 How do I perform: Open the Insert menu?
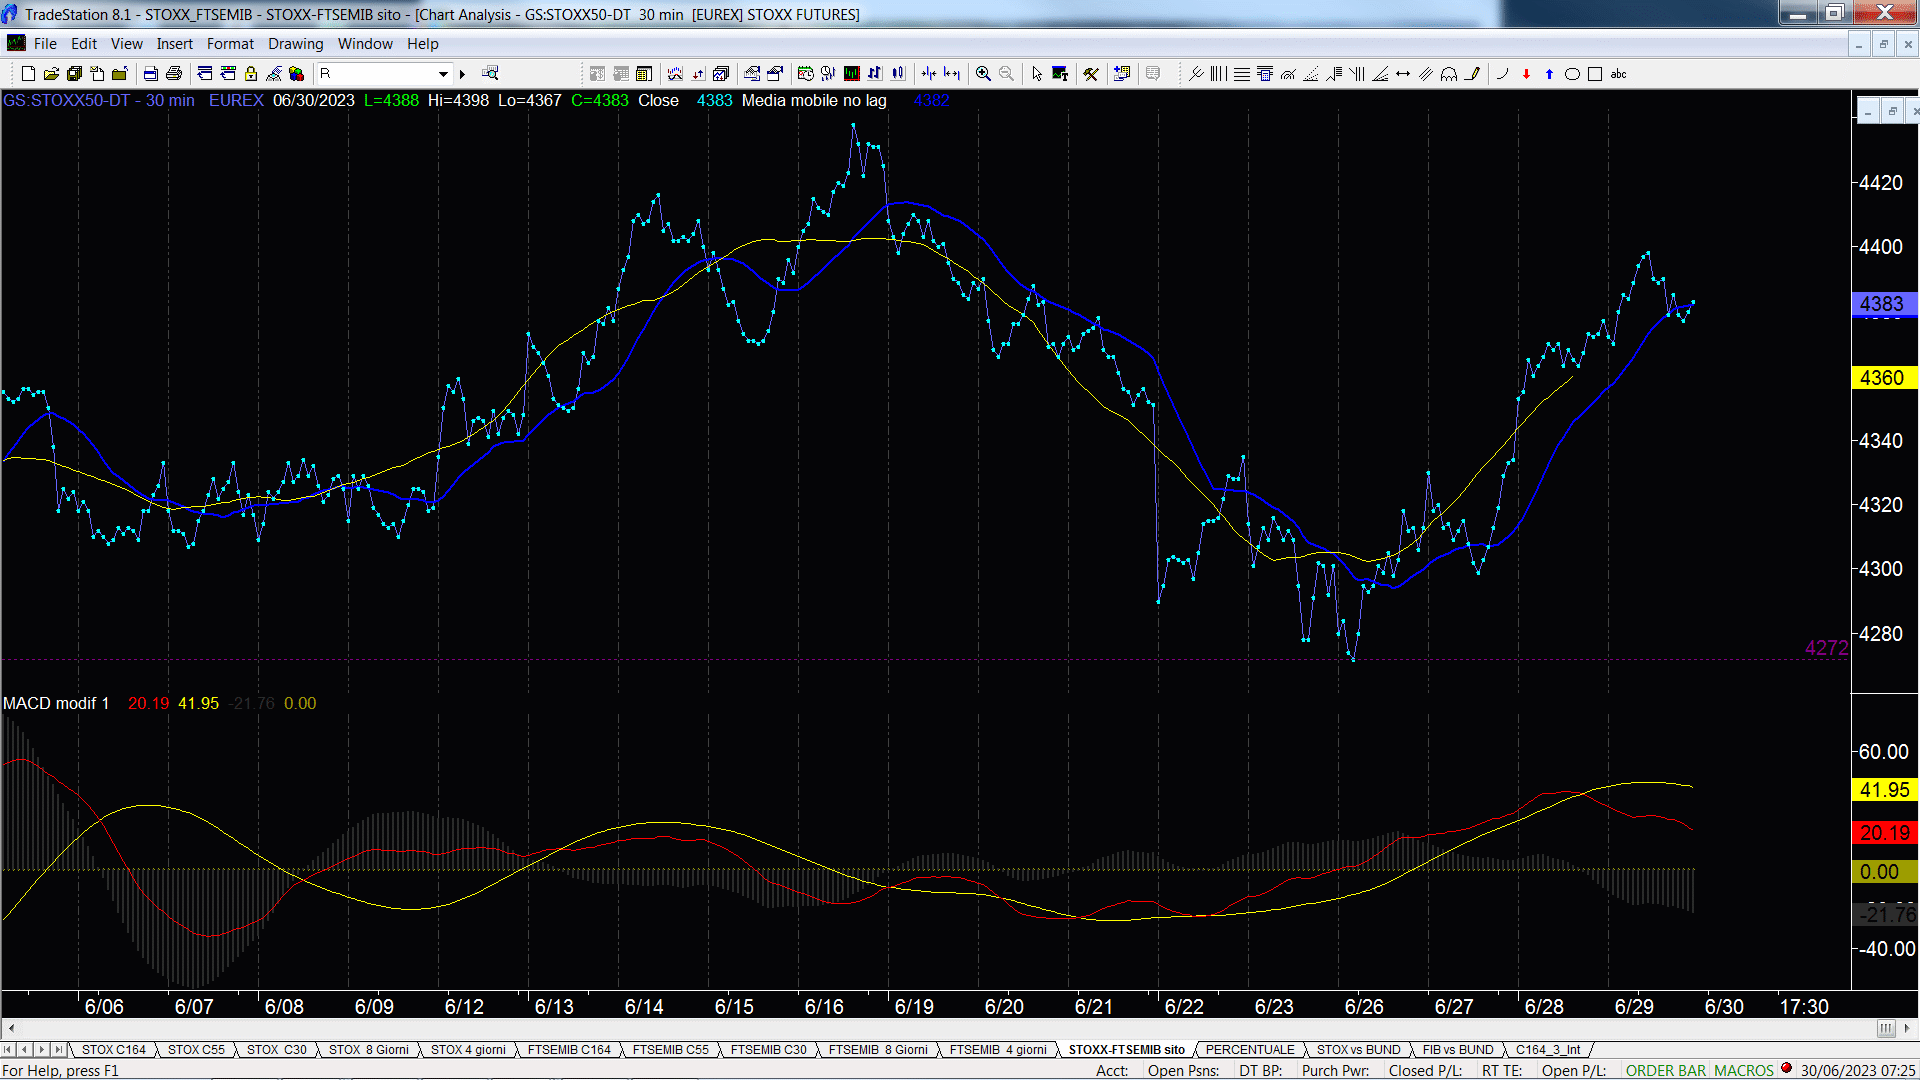tap(175, 44)
